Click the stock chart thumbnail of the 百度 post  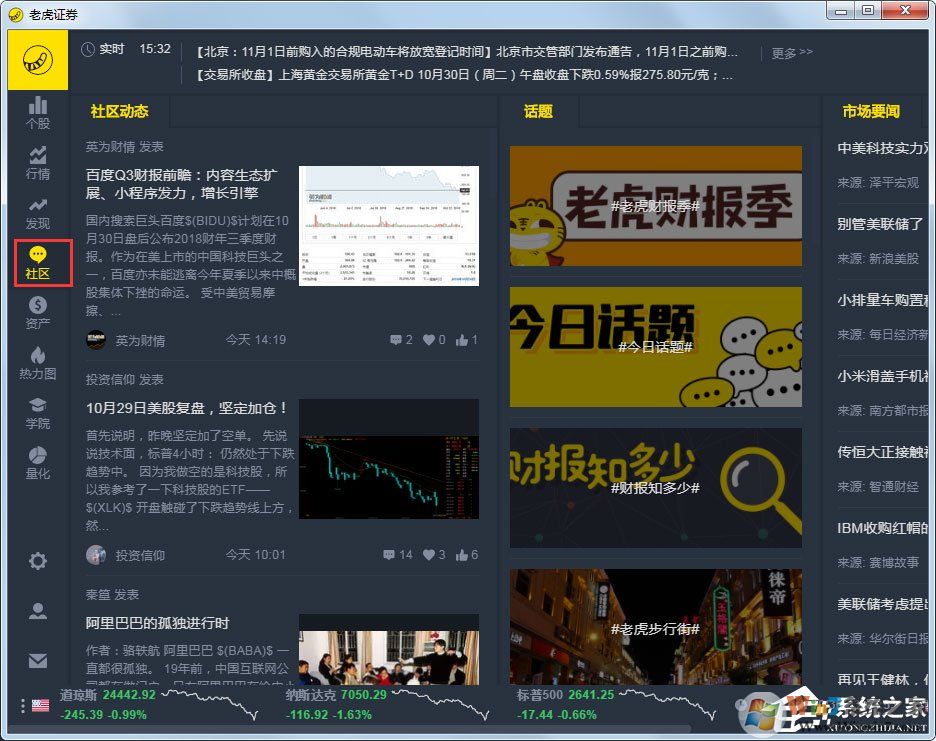[x=389, y=226]
